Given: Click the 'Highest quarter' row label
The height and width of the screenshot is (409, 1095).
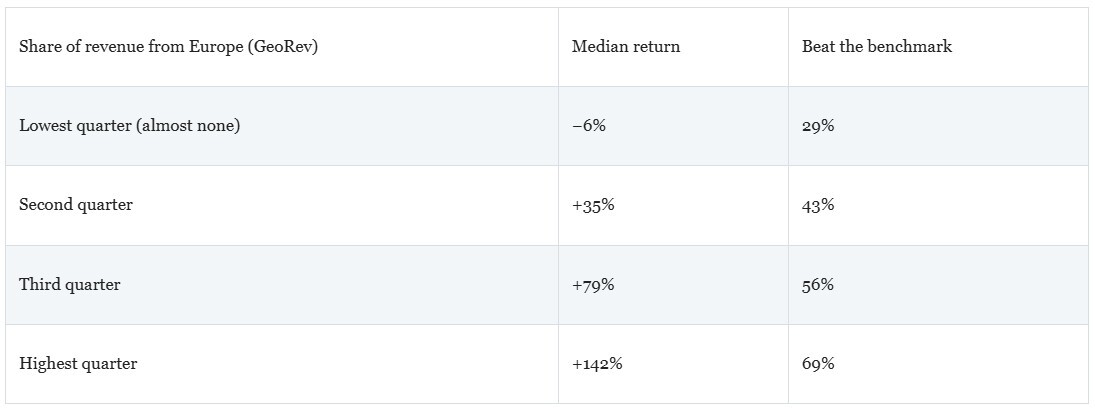Looking at the screenshot, I should (78, 364).
